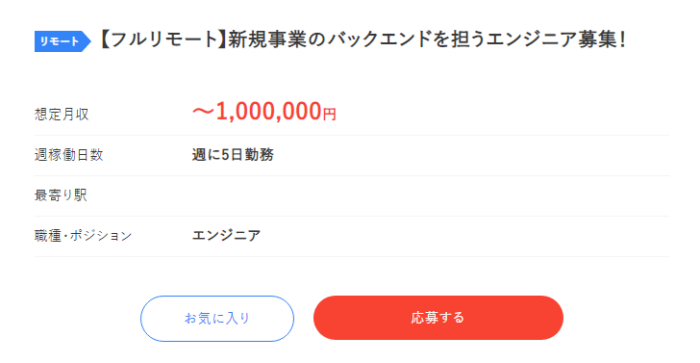Screen dimensions: 700x363
Task: Click the 【フルリモート】 bracketed headline prefix
Action: 162,40
